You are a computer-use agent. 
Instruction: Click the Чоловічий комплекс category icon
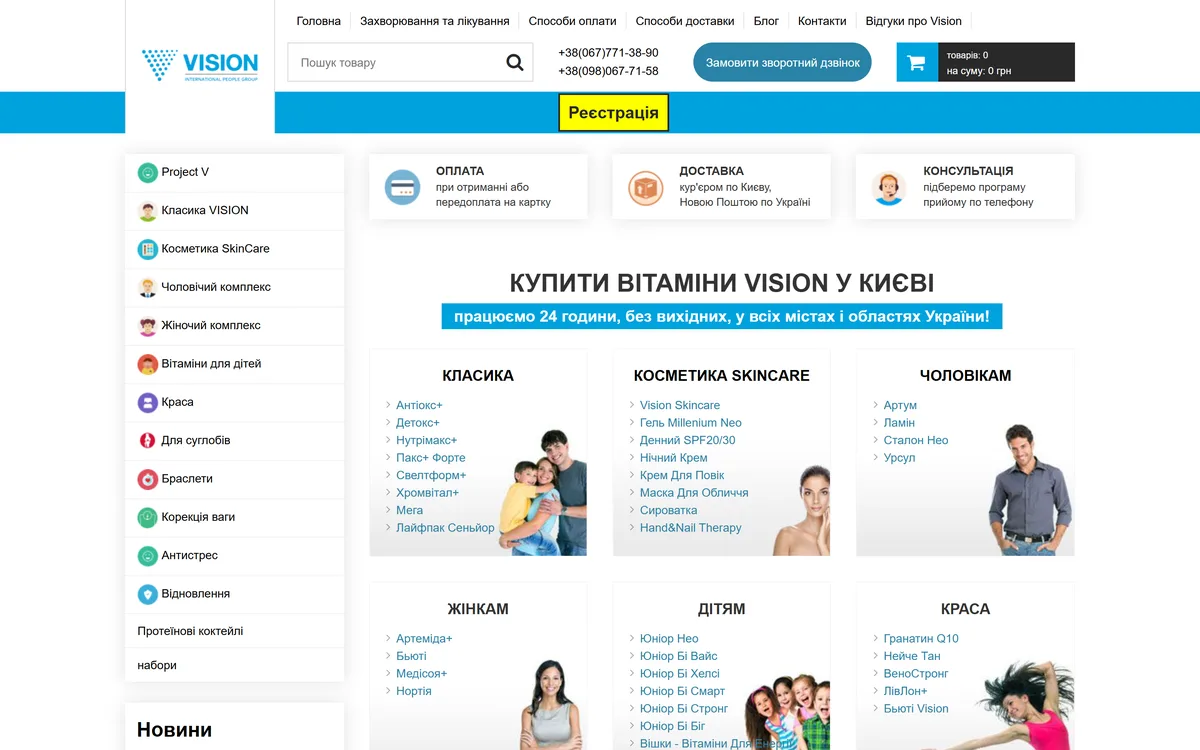coord(148,287)
